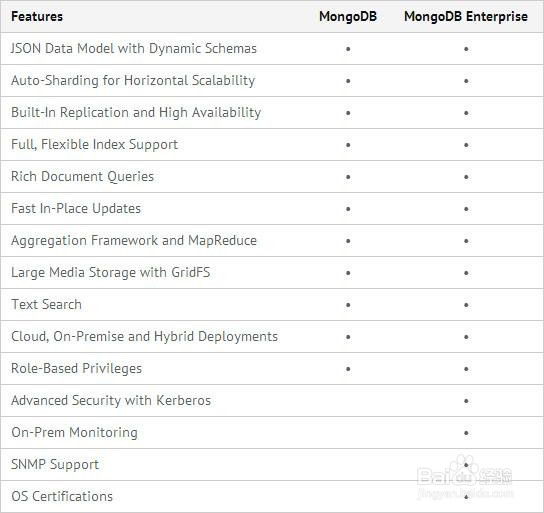Click Full, Flexible Index Support feature

click(x=94, y=145)
